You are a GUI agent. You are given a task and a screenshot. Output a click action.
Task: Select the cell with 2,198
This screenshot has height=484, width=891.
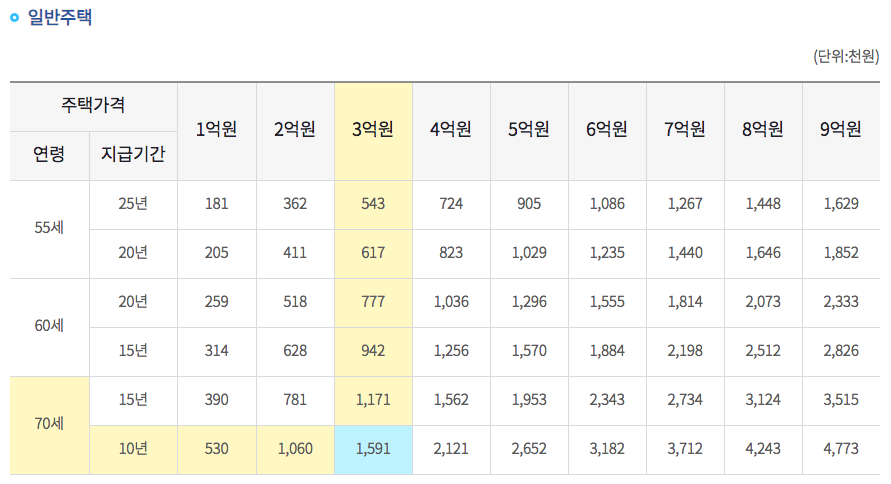pyautogui.click(x=685, y=352)
